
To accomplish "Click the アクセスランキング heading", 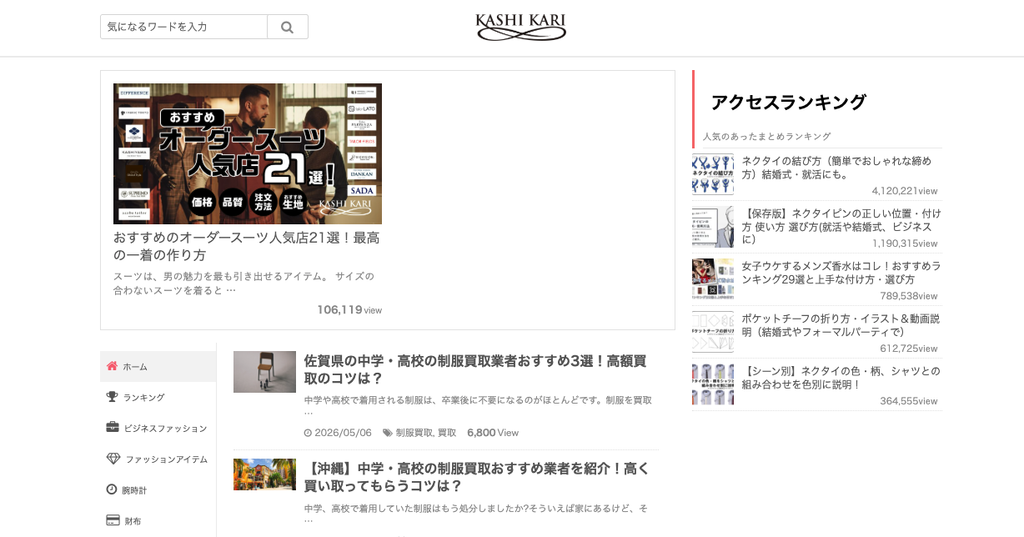I will (788, 102).
